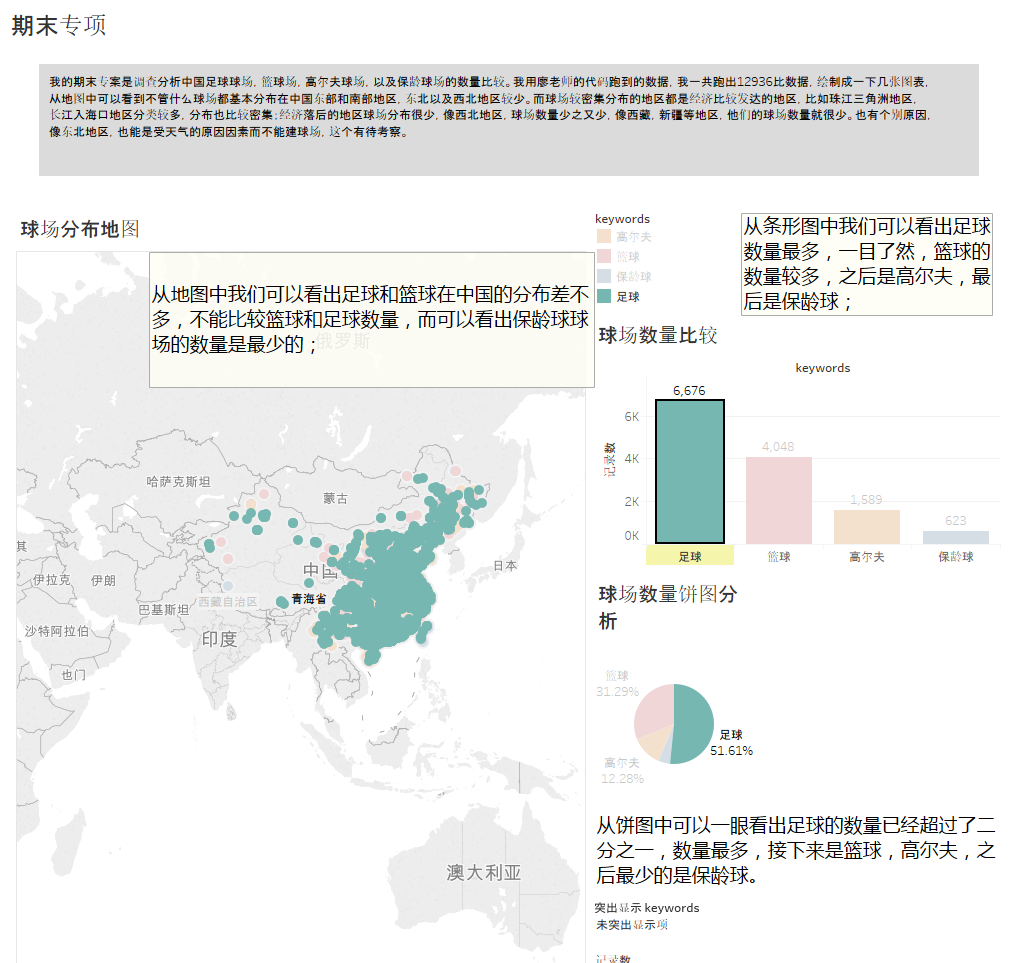
Task: Click the keywords legend title
Action: pyautogui.click(x=622, y=219)
